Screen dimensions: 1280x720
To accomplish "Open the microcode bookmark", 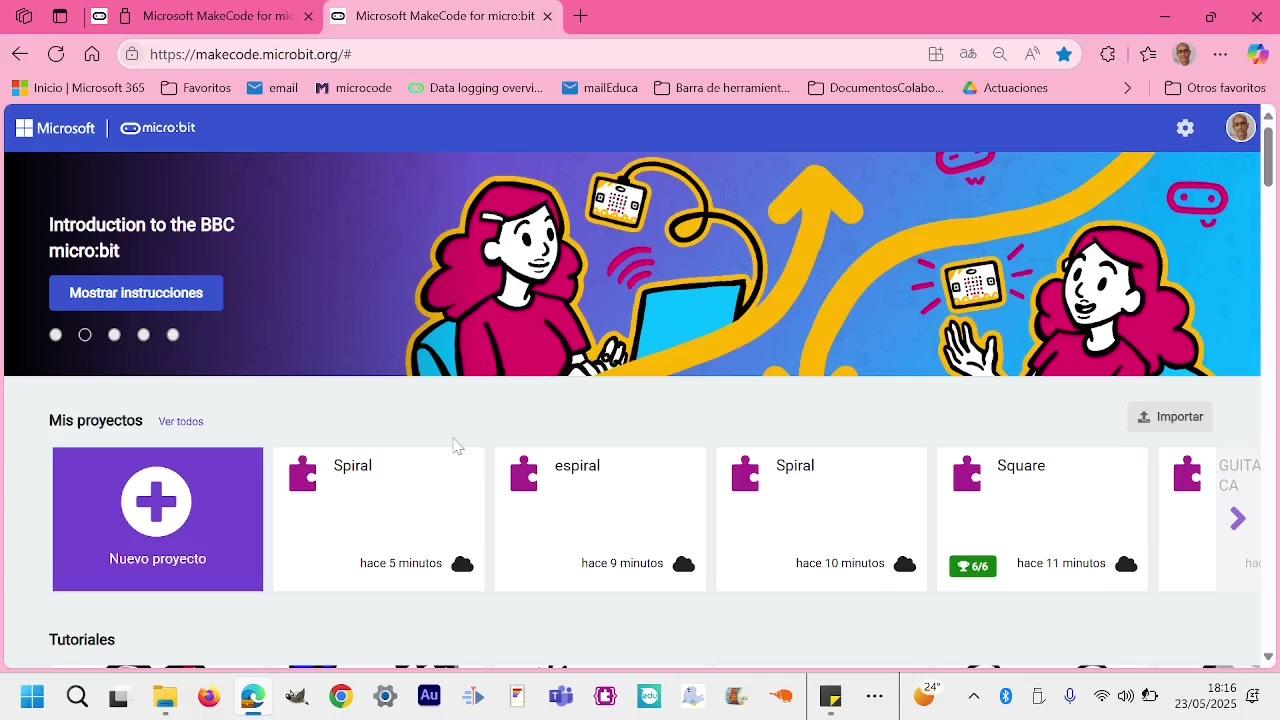I will pyautogui.click(x=353, y=88).
